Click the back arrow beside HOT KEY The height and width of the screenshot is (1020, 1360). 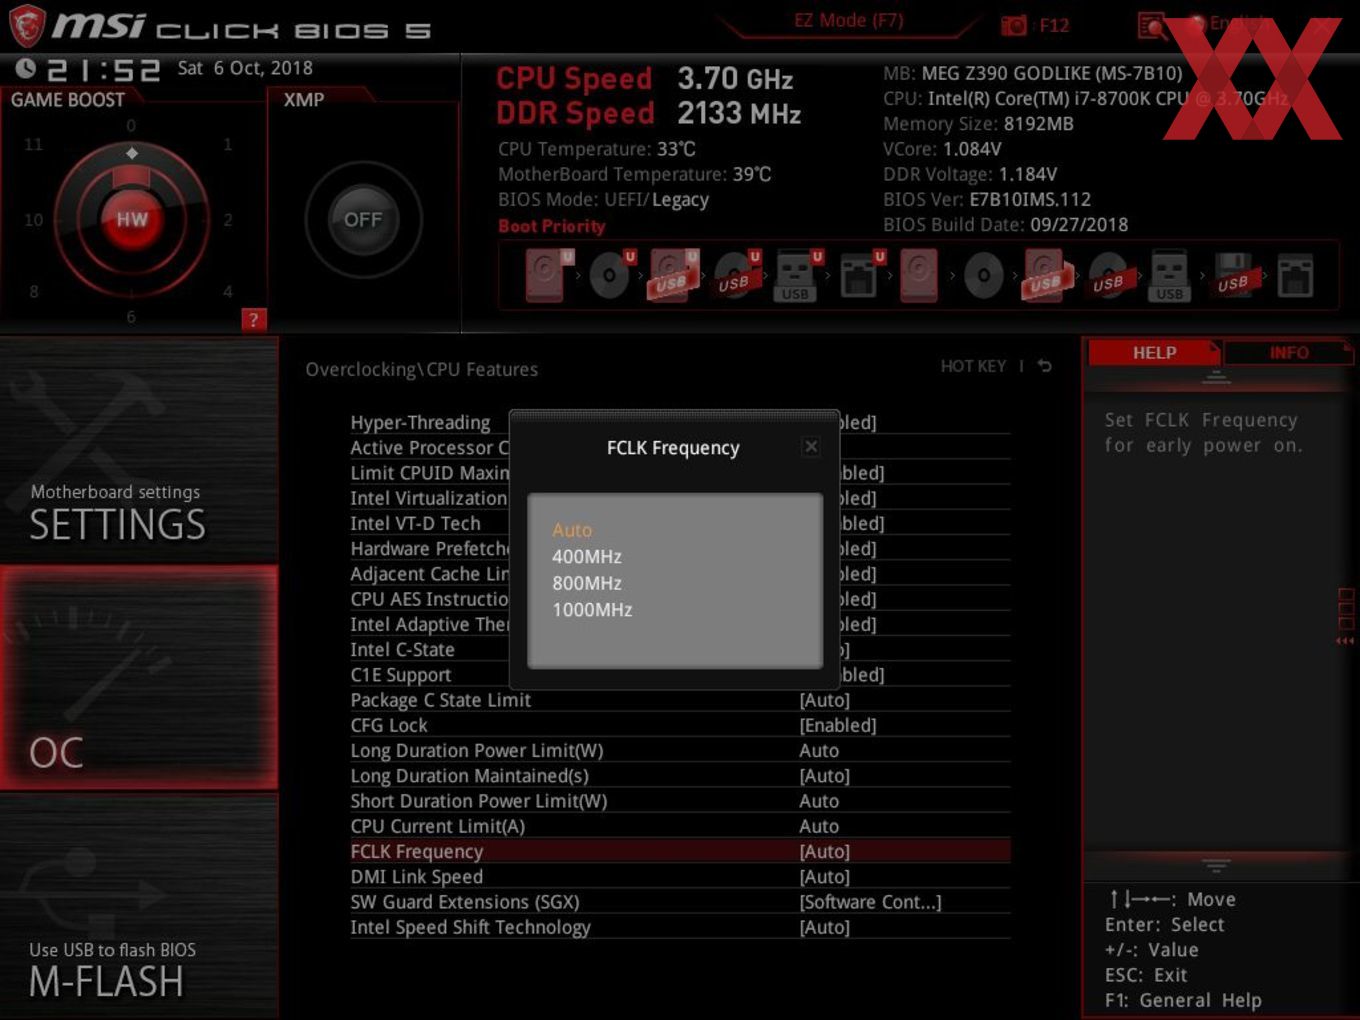pyautogui.click(x=1045, y=366)
